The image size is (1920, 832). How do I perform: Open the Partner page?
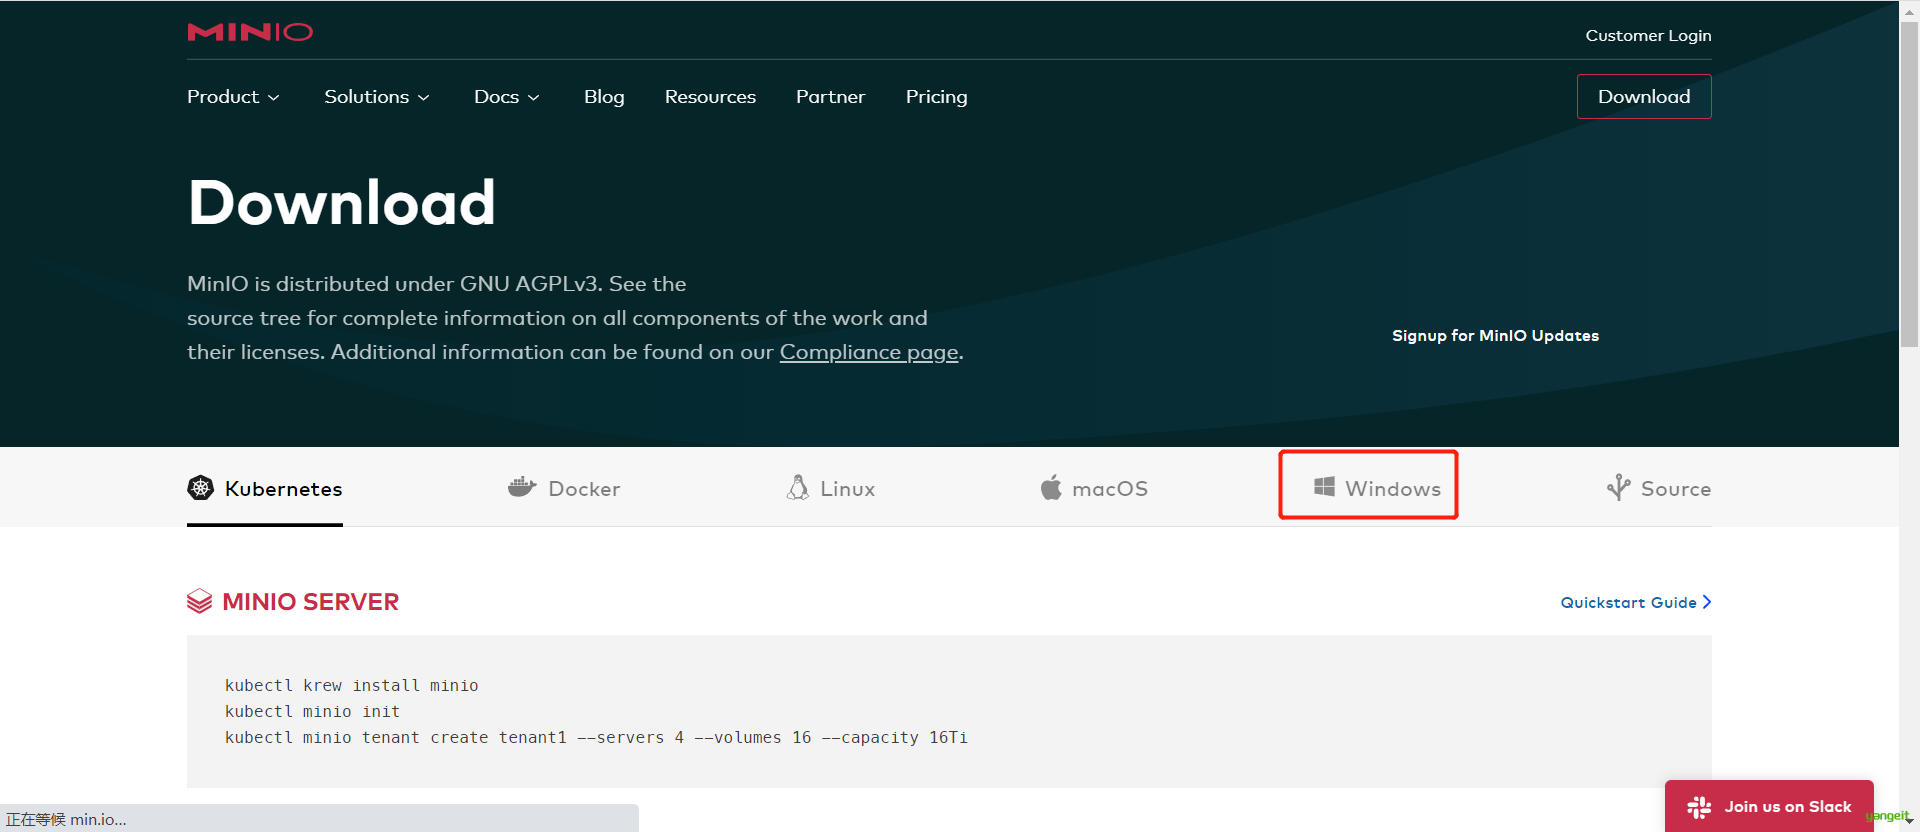(x=830, y=97)
